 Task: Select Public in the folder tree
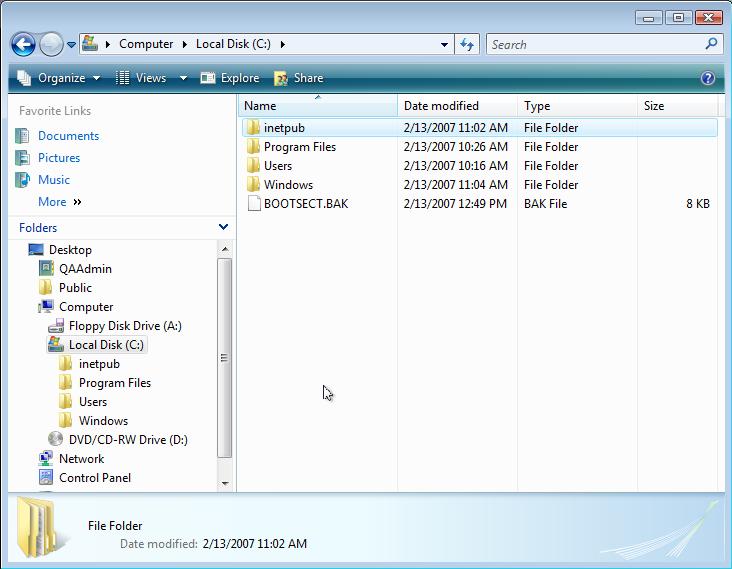pos(75,288)
